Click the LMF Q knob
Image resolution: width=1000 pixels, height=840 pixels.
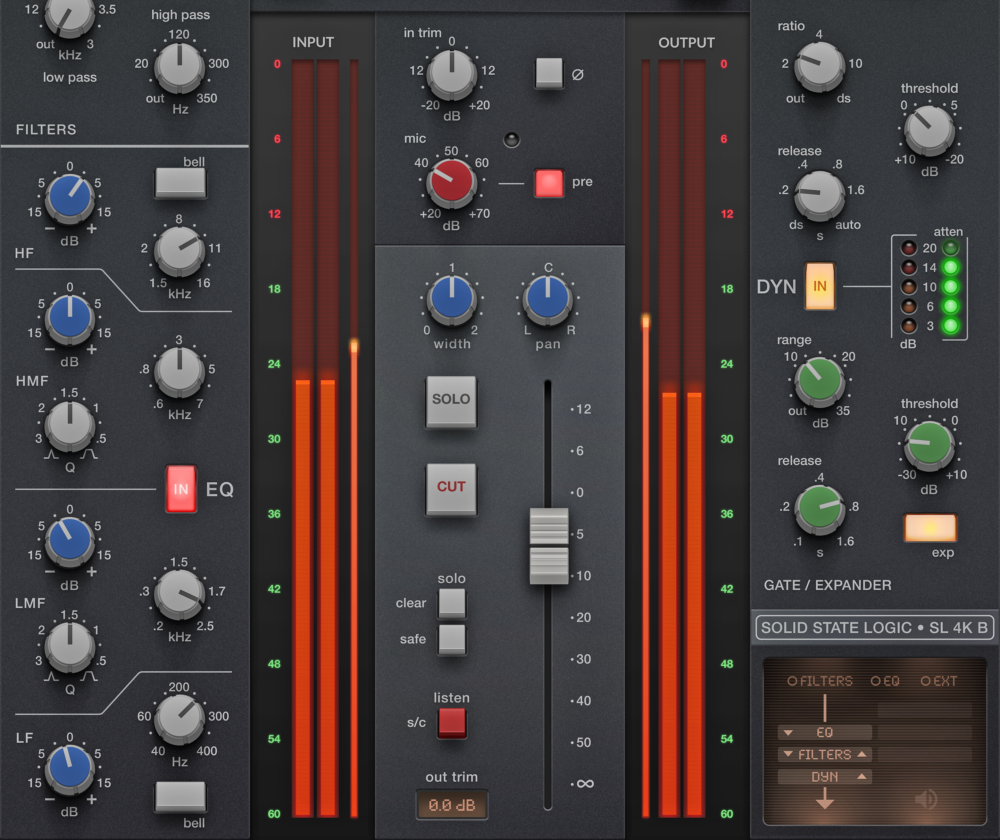70,646
